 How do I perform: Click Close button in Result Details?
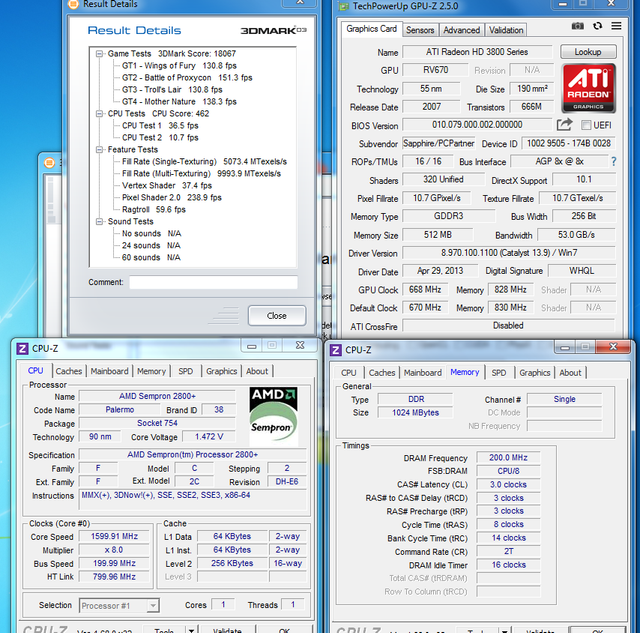[277, 316]
